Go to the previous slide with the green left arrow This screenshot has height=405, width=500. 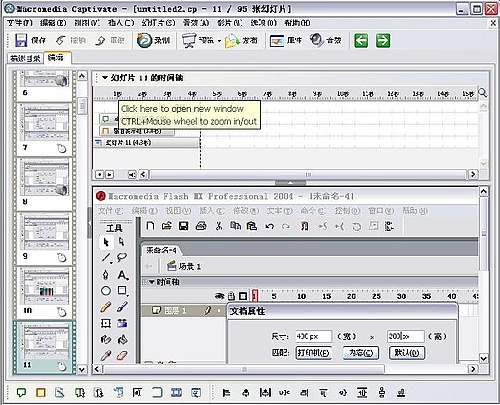[x=361, y=41]
